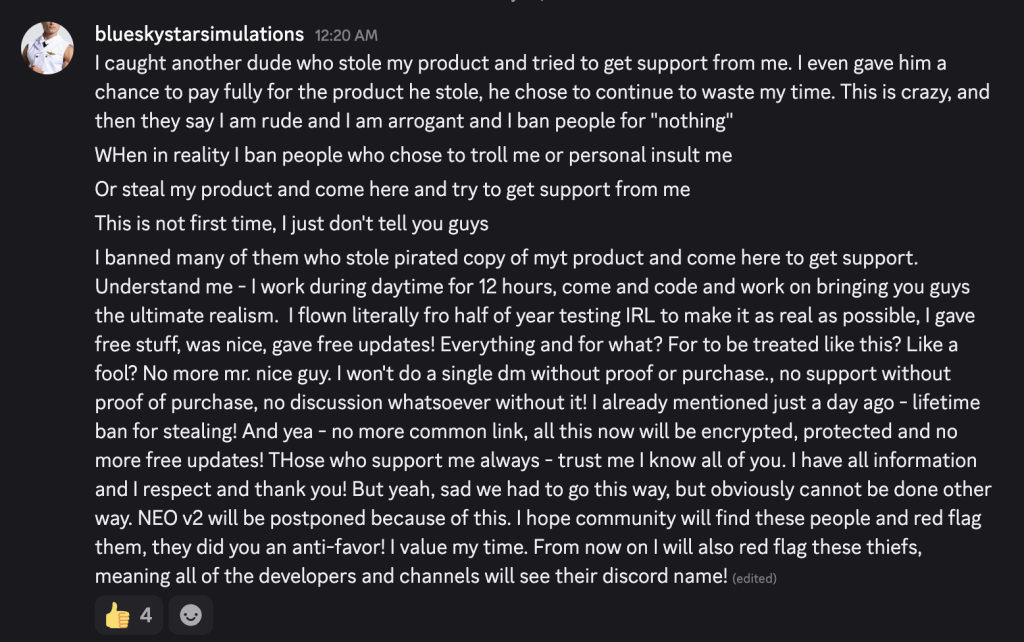The height and width of the screenshot is (642, 1024).
Task: Open the blueskystarsimulations username profile
Action: click(199, 36)
